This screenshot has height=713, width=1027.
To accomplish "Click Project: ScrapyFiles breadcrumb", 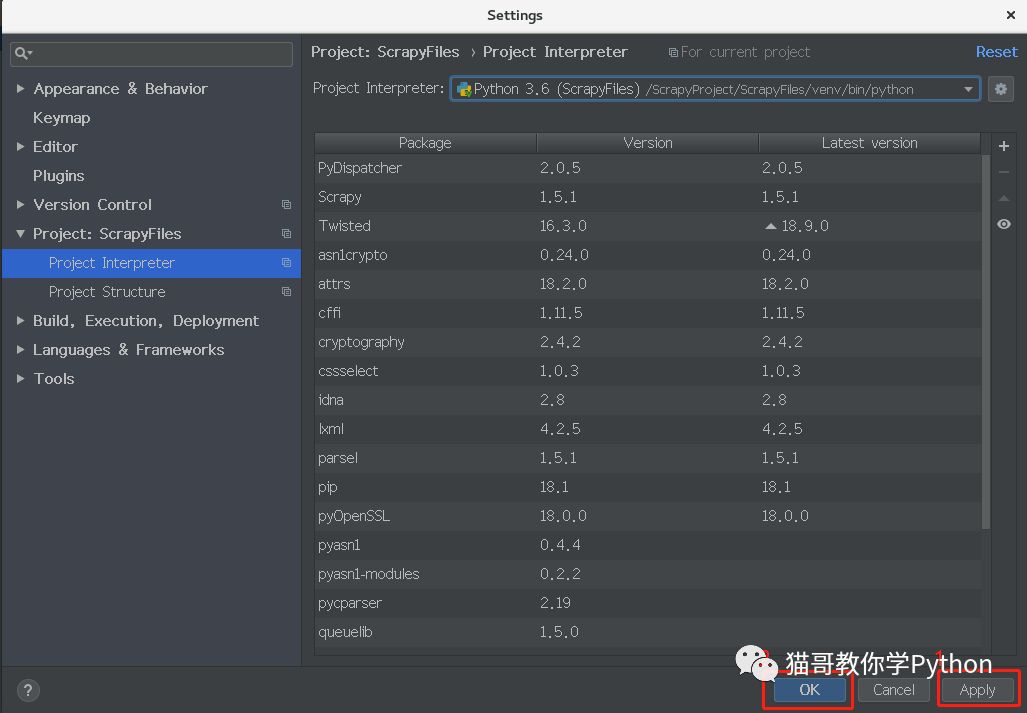I will tap(385, 52).
